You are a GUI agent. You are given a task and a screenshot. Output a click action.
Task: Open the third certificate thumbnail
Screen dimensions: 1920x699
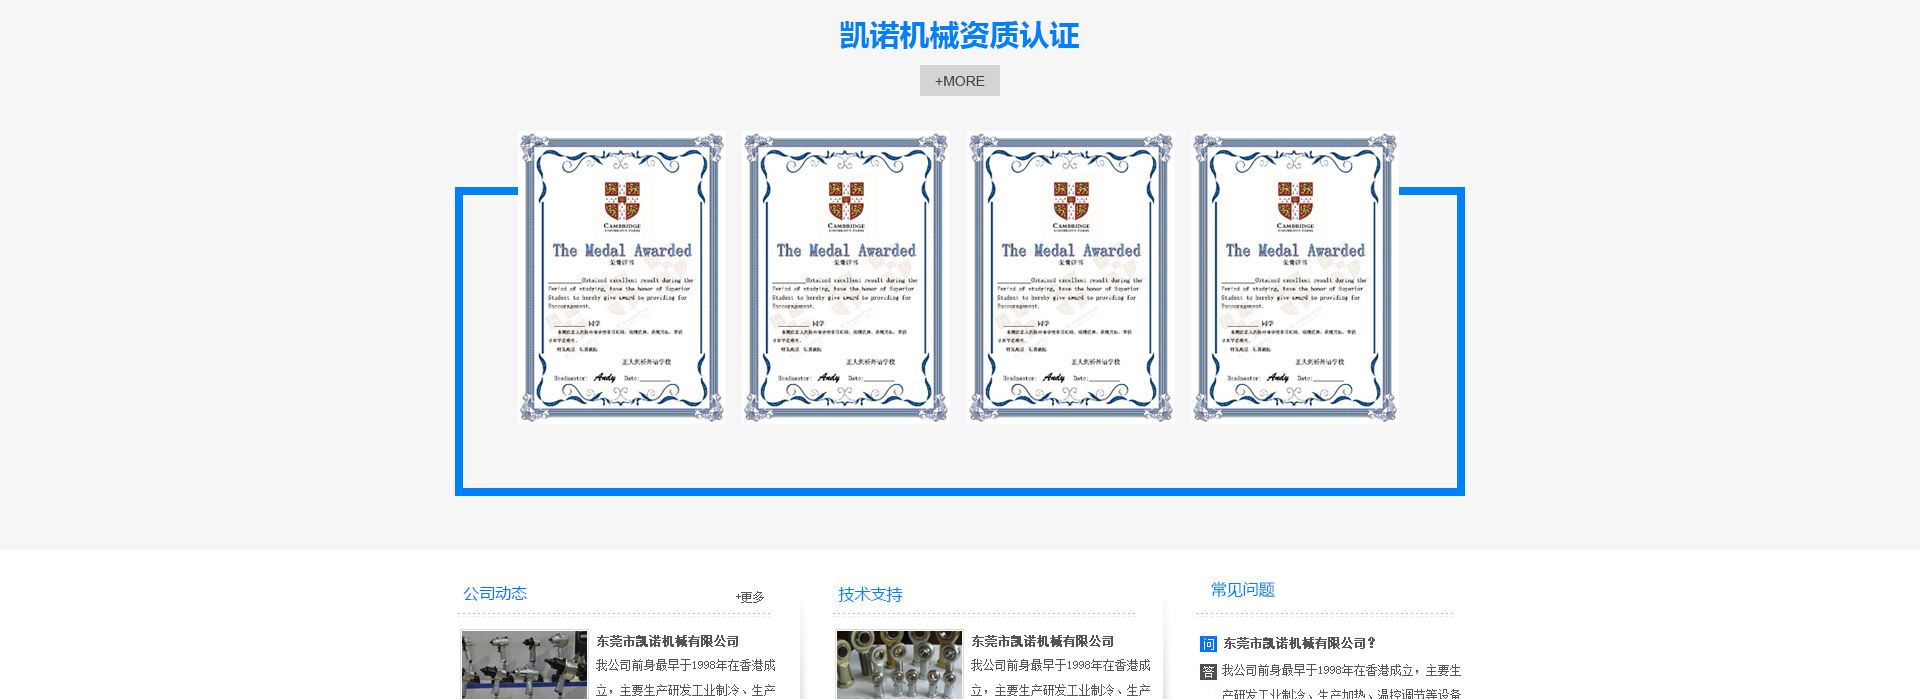click(x=1071, y=278)
